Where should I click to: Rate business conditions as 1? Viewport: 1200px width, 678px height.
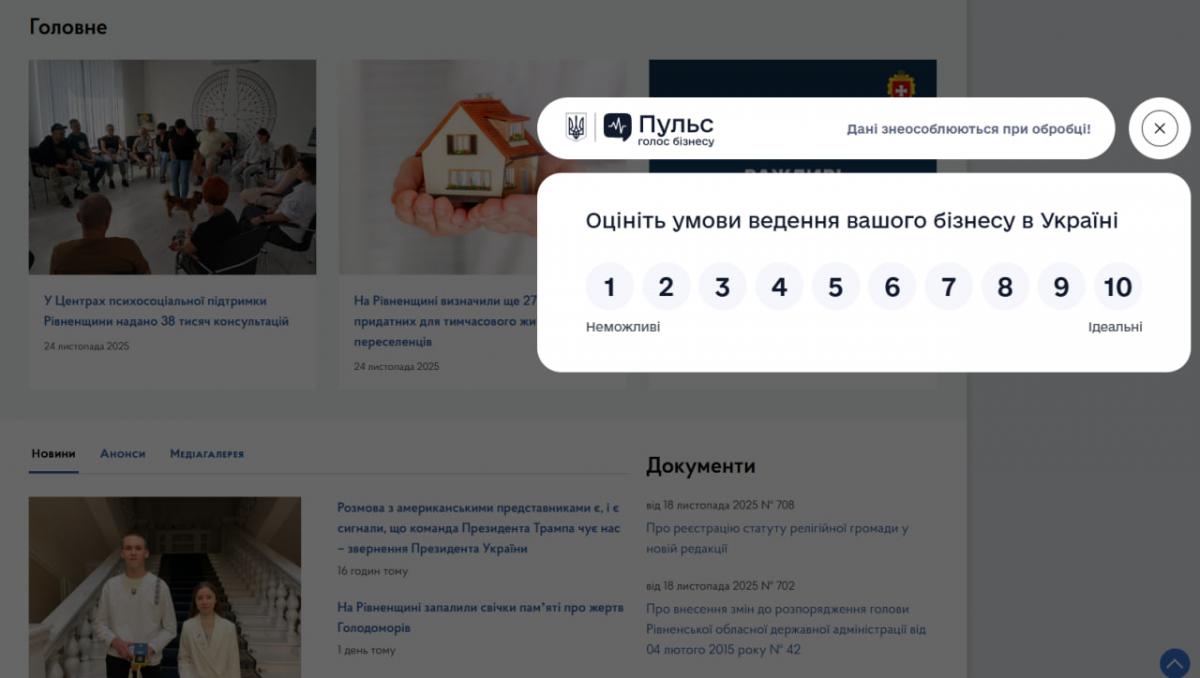609,288
